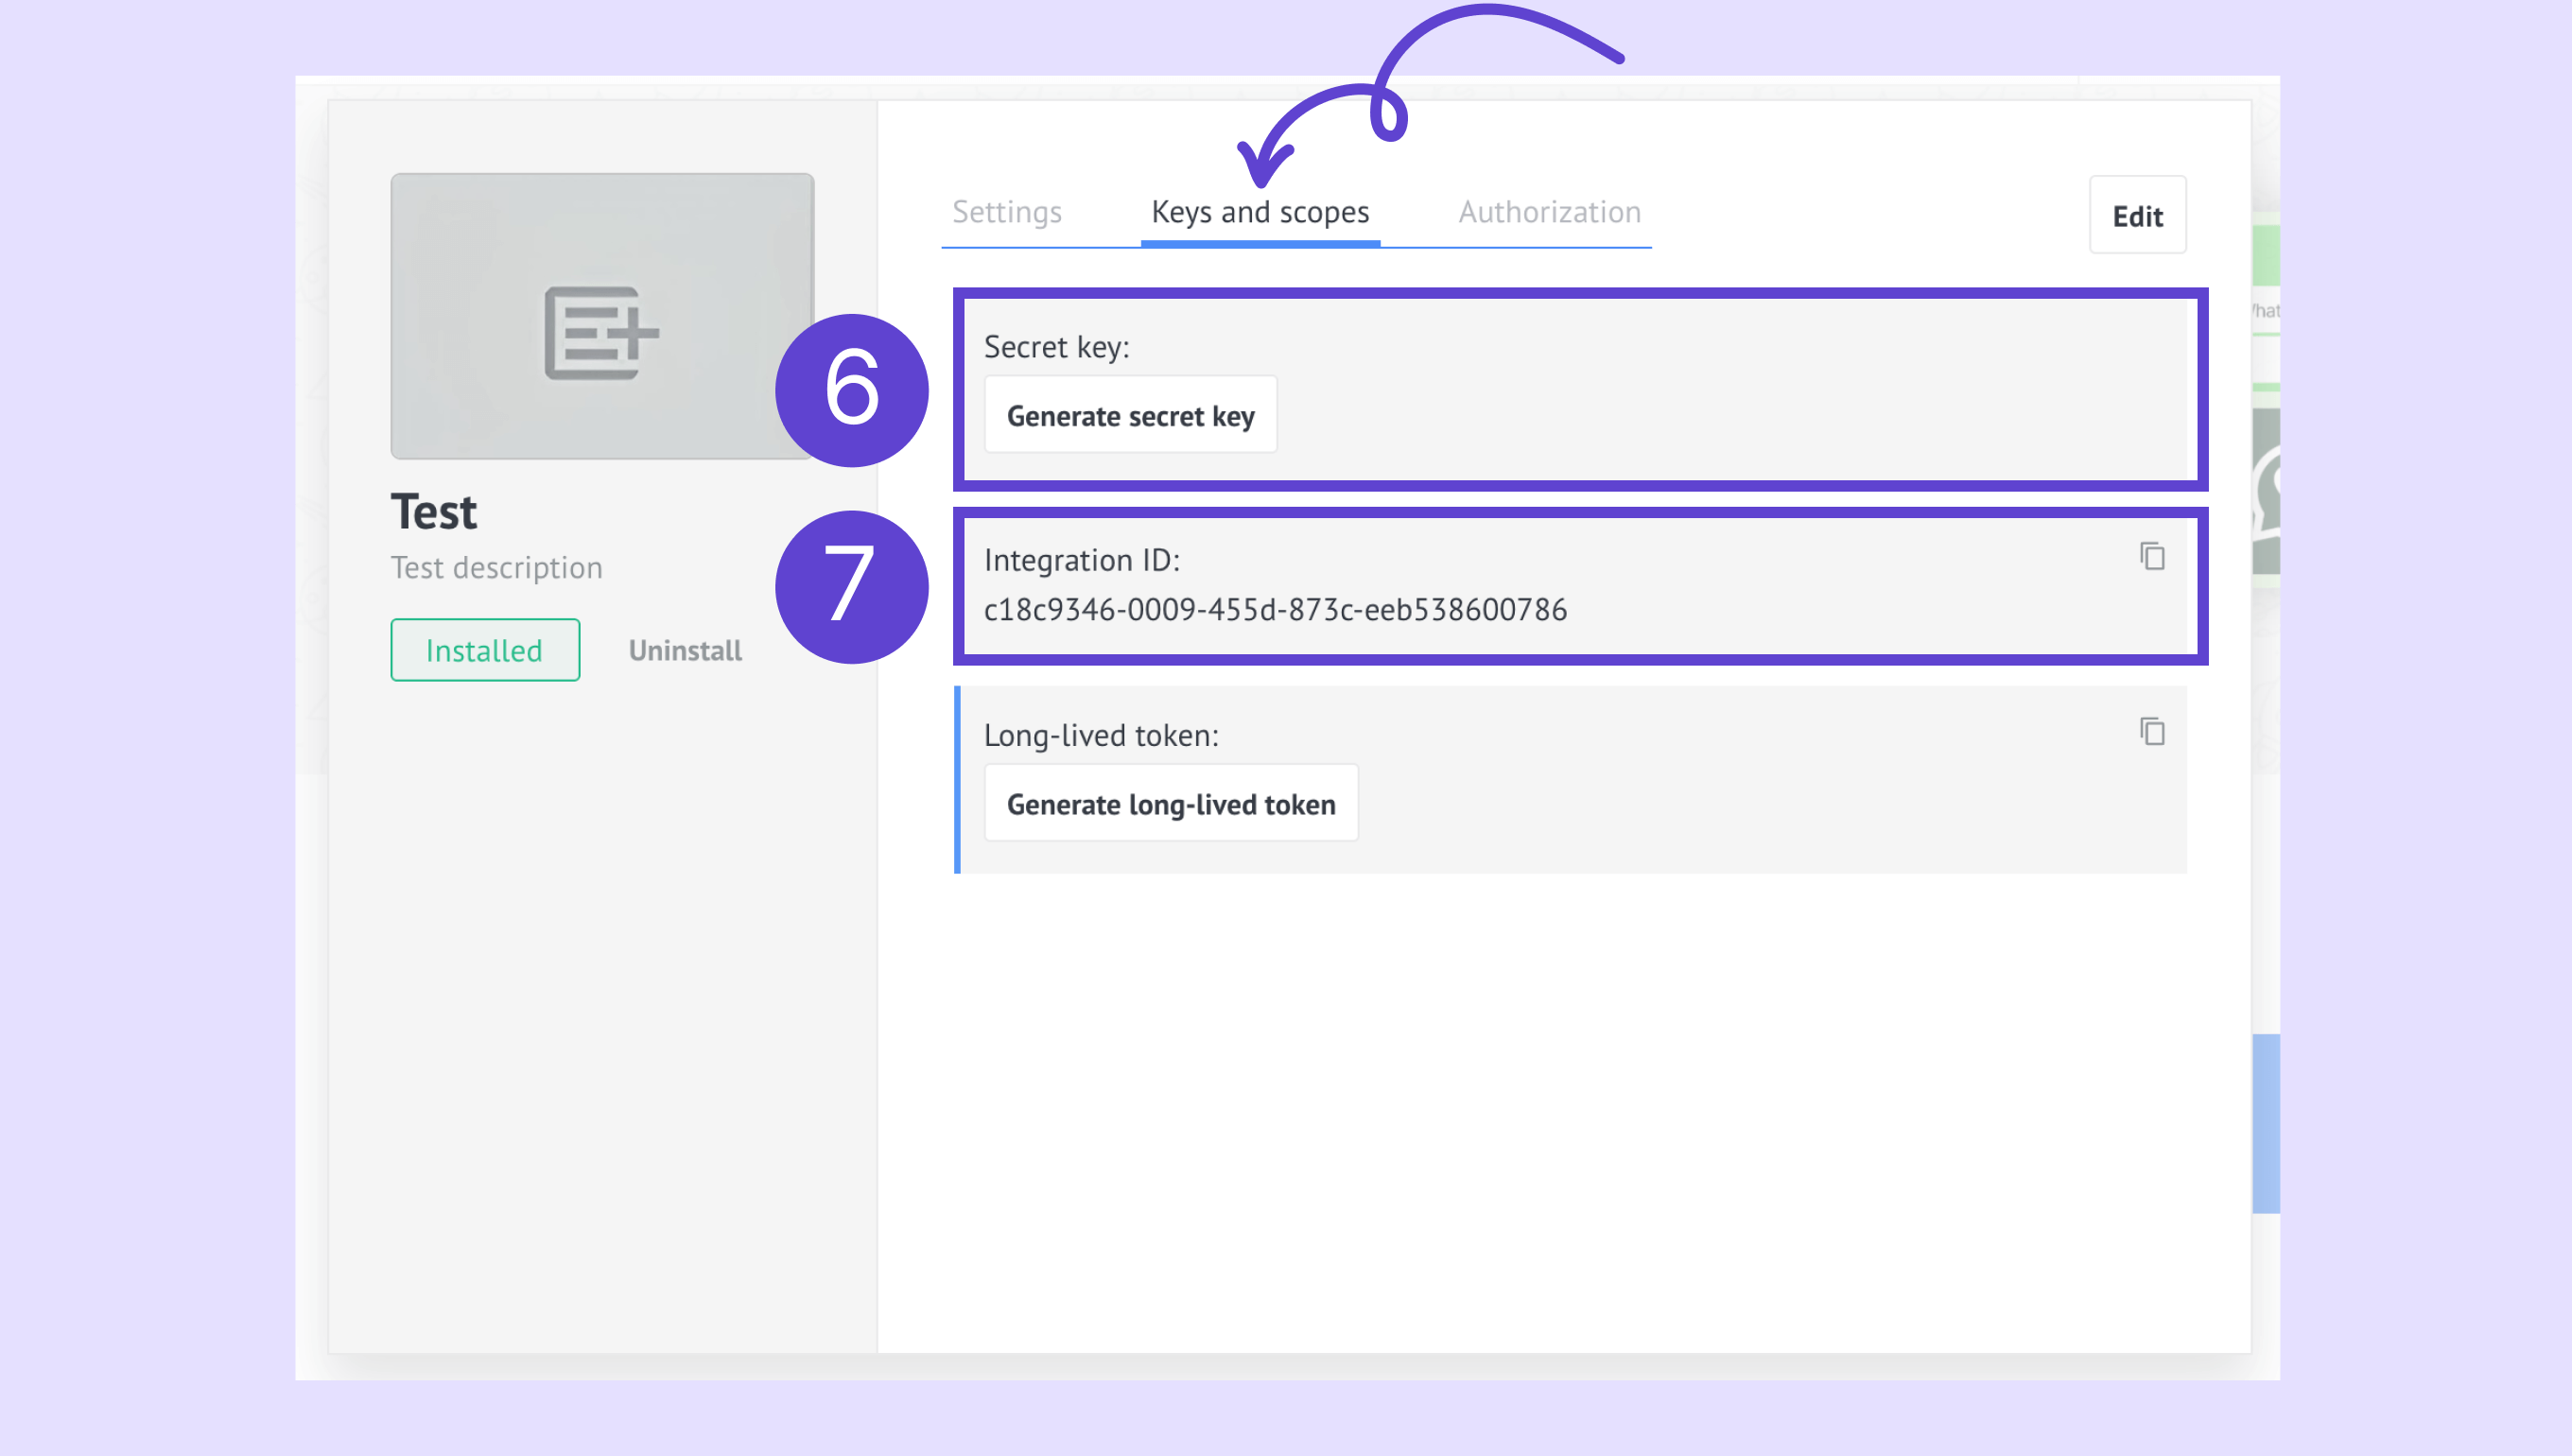
Task: Click the Long-lived token label
Action: 1101,735
